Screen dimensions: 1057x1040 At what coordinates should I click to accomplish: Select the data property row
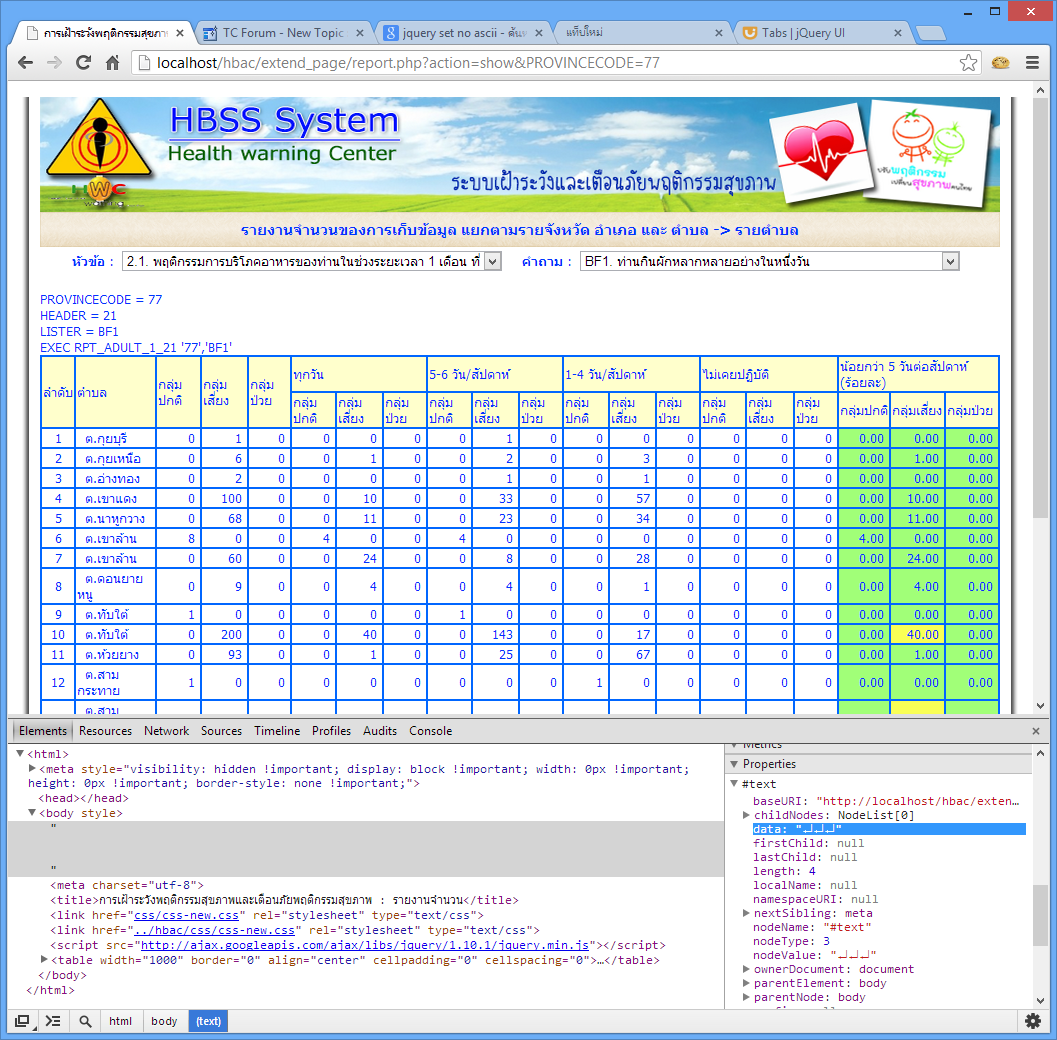click(x=888, y=829)
